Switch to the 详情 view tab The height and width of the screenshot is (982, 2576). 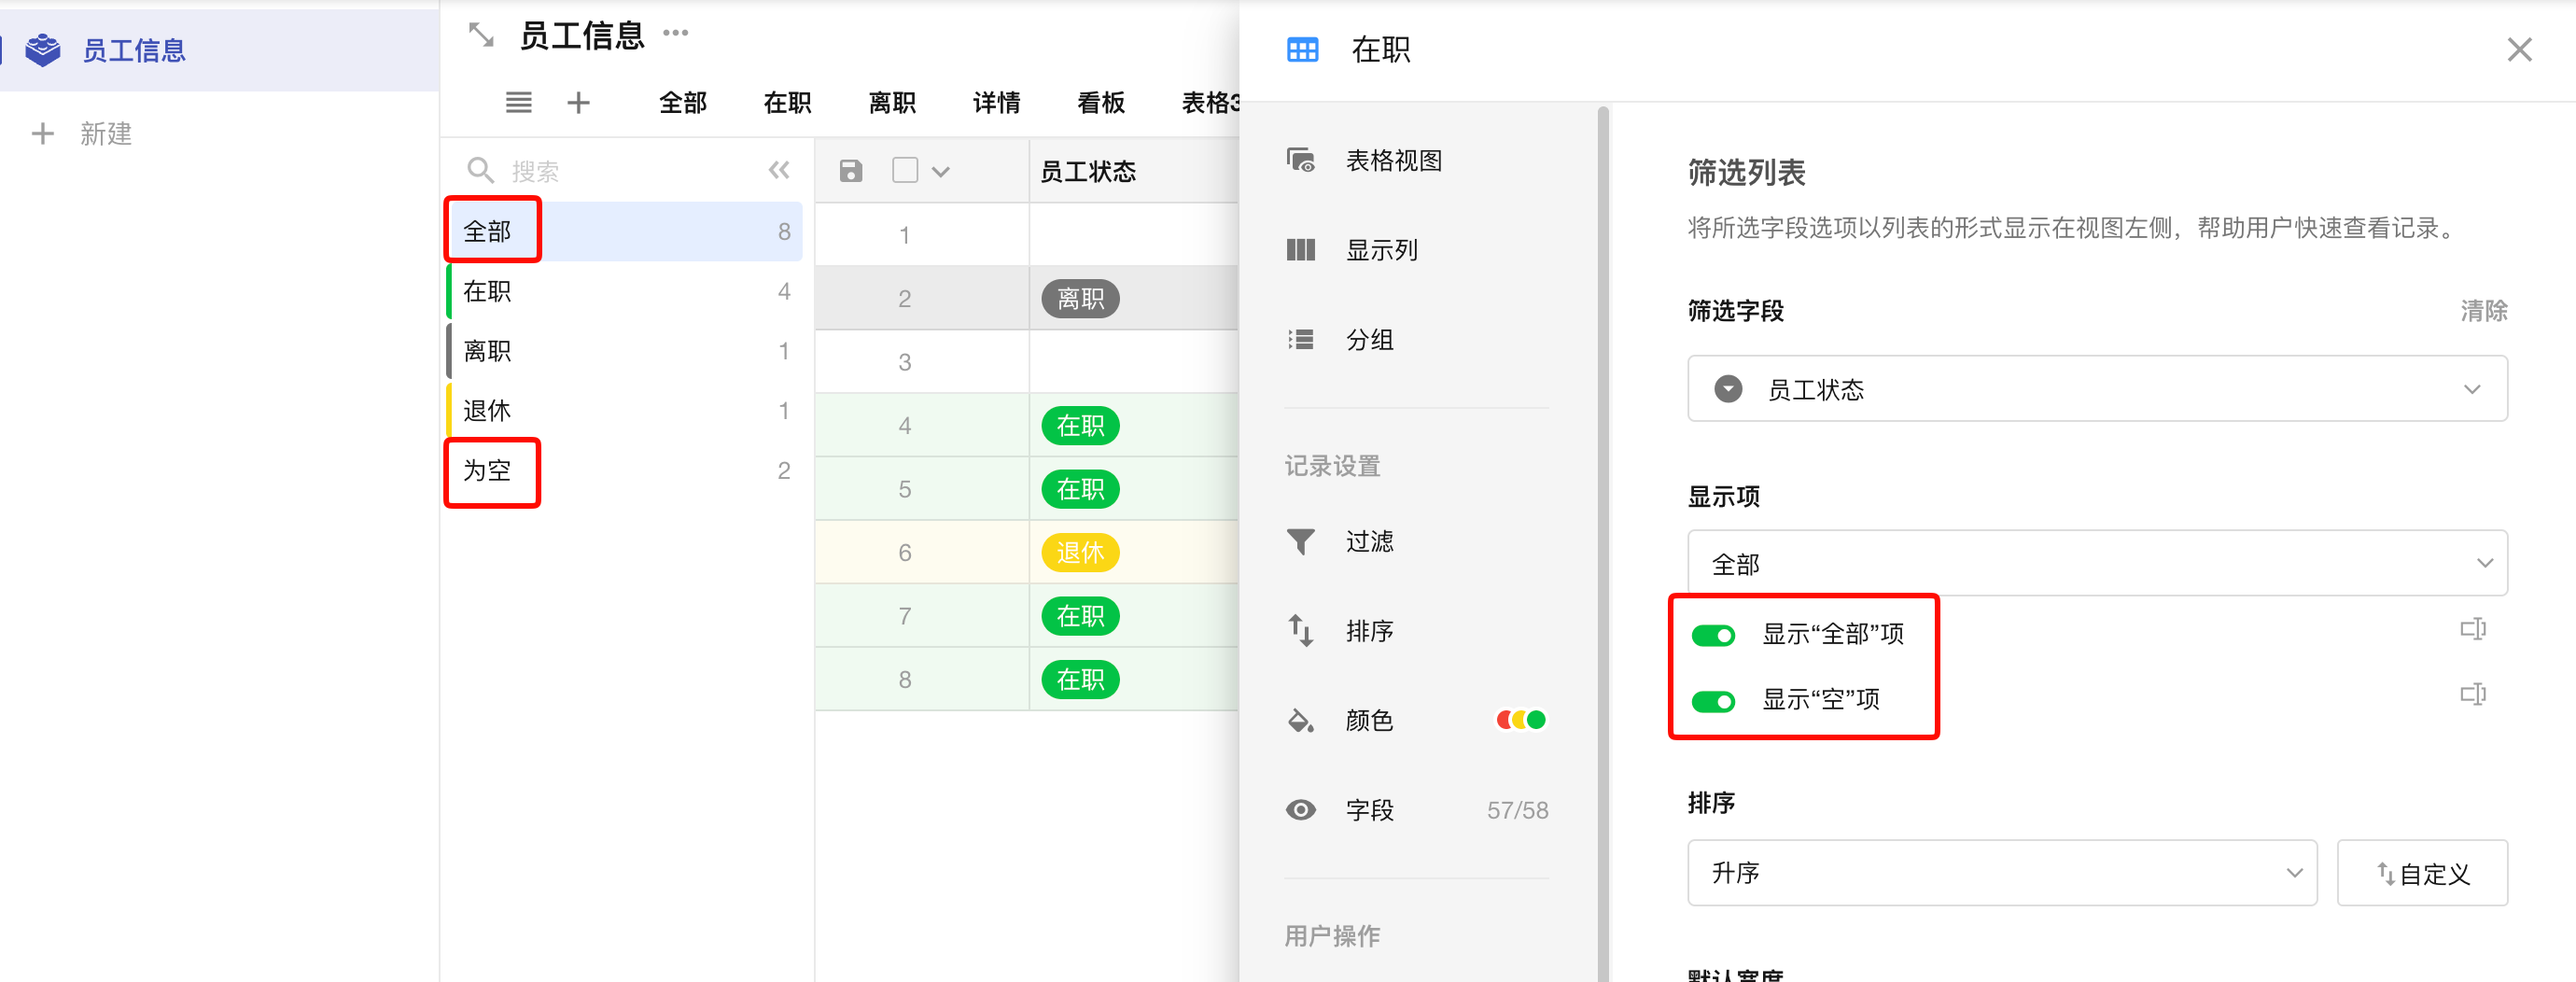(996, 102)
